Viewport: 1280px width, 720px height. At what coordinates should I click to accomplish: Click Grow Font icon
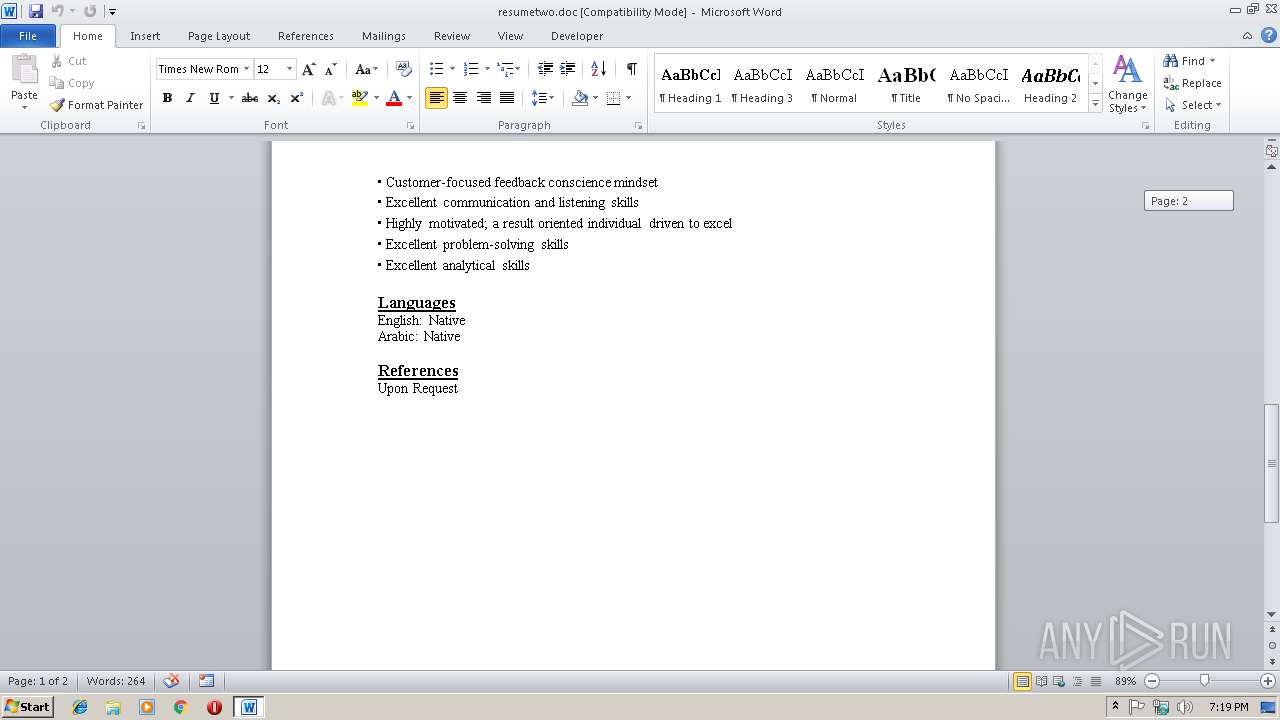[309, 69]
